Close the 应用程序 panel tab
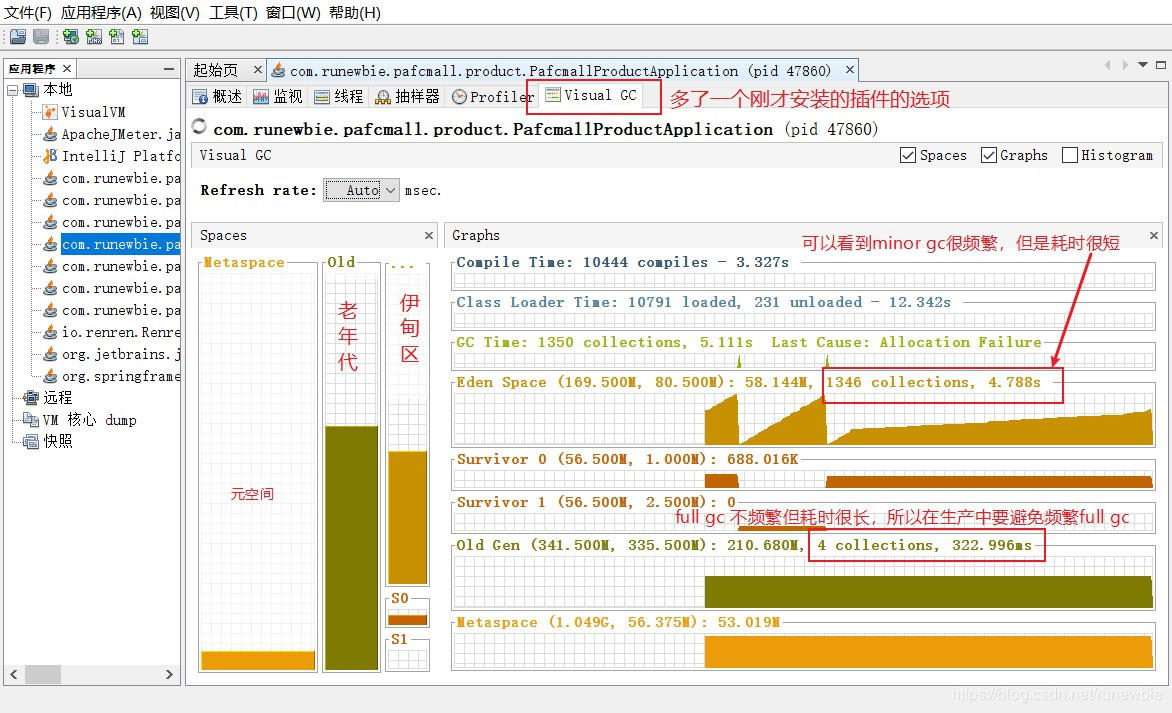 coord(67,68)
